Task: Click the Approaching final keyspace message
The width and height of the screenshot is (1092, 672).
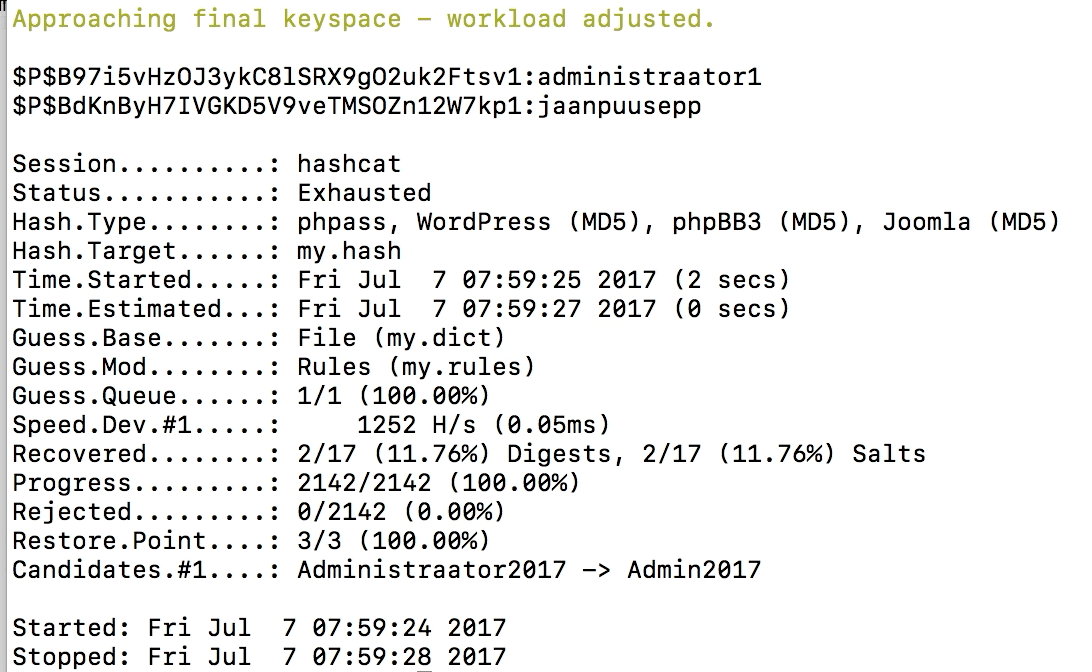Action: (364, 19)
